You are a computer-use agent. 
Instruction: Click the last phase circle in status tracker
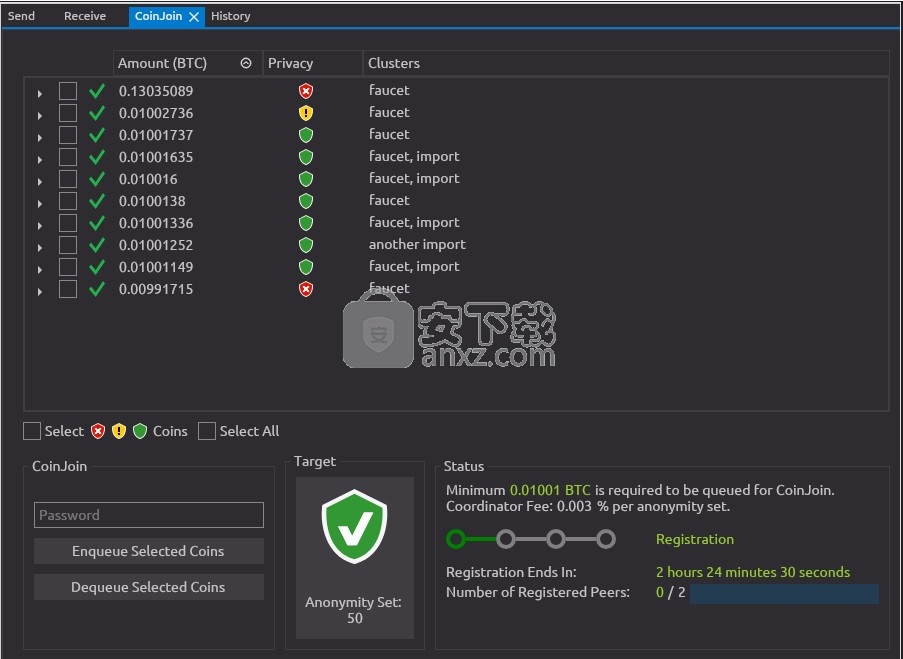[606, 539]
